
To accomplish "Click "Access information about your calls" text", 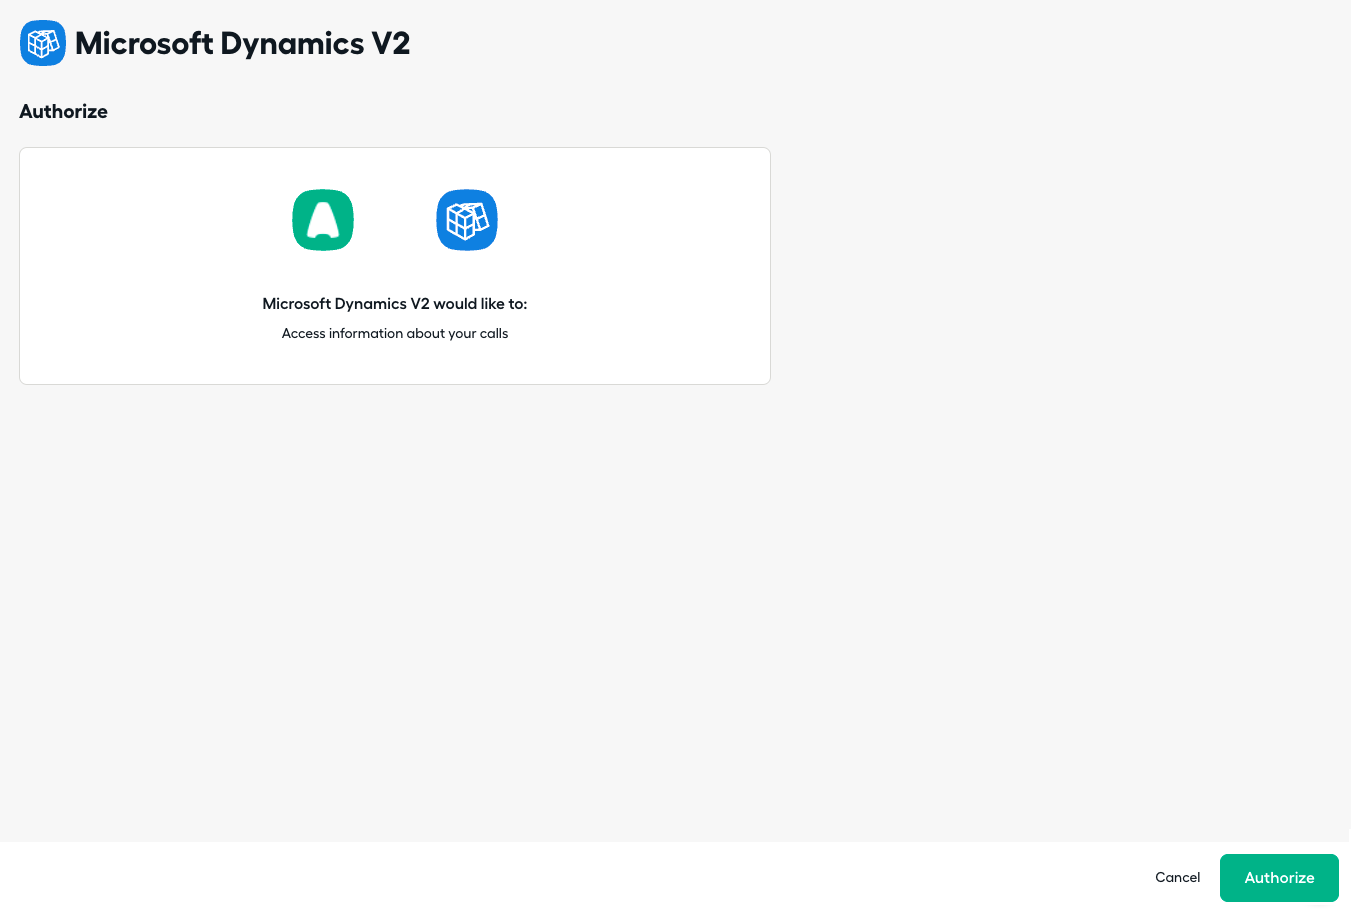I will click(395, 333).
